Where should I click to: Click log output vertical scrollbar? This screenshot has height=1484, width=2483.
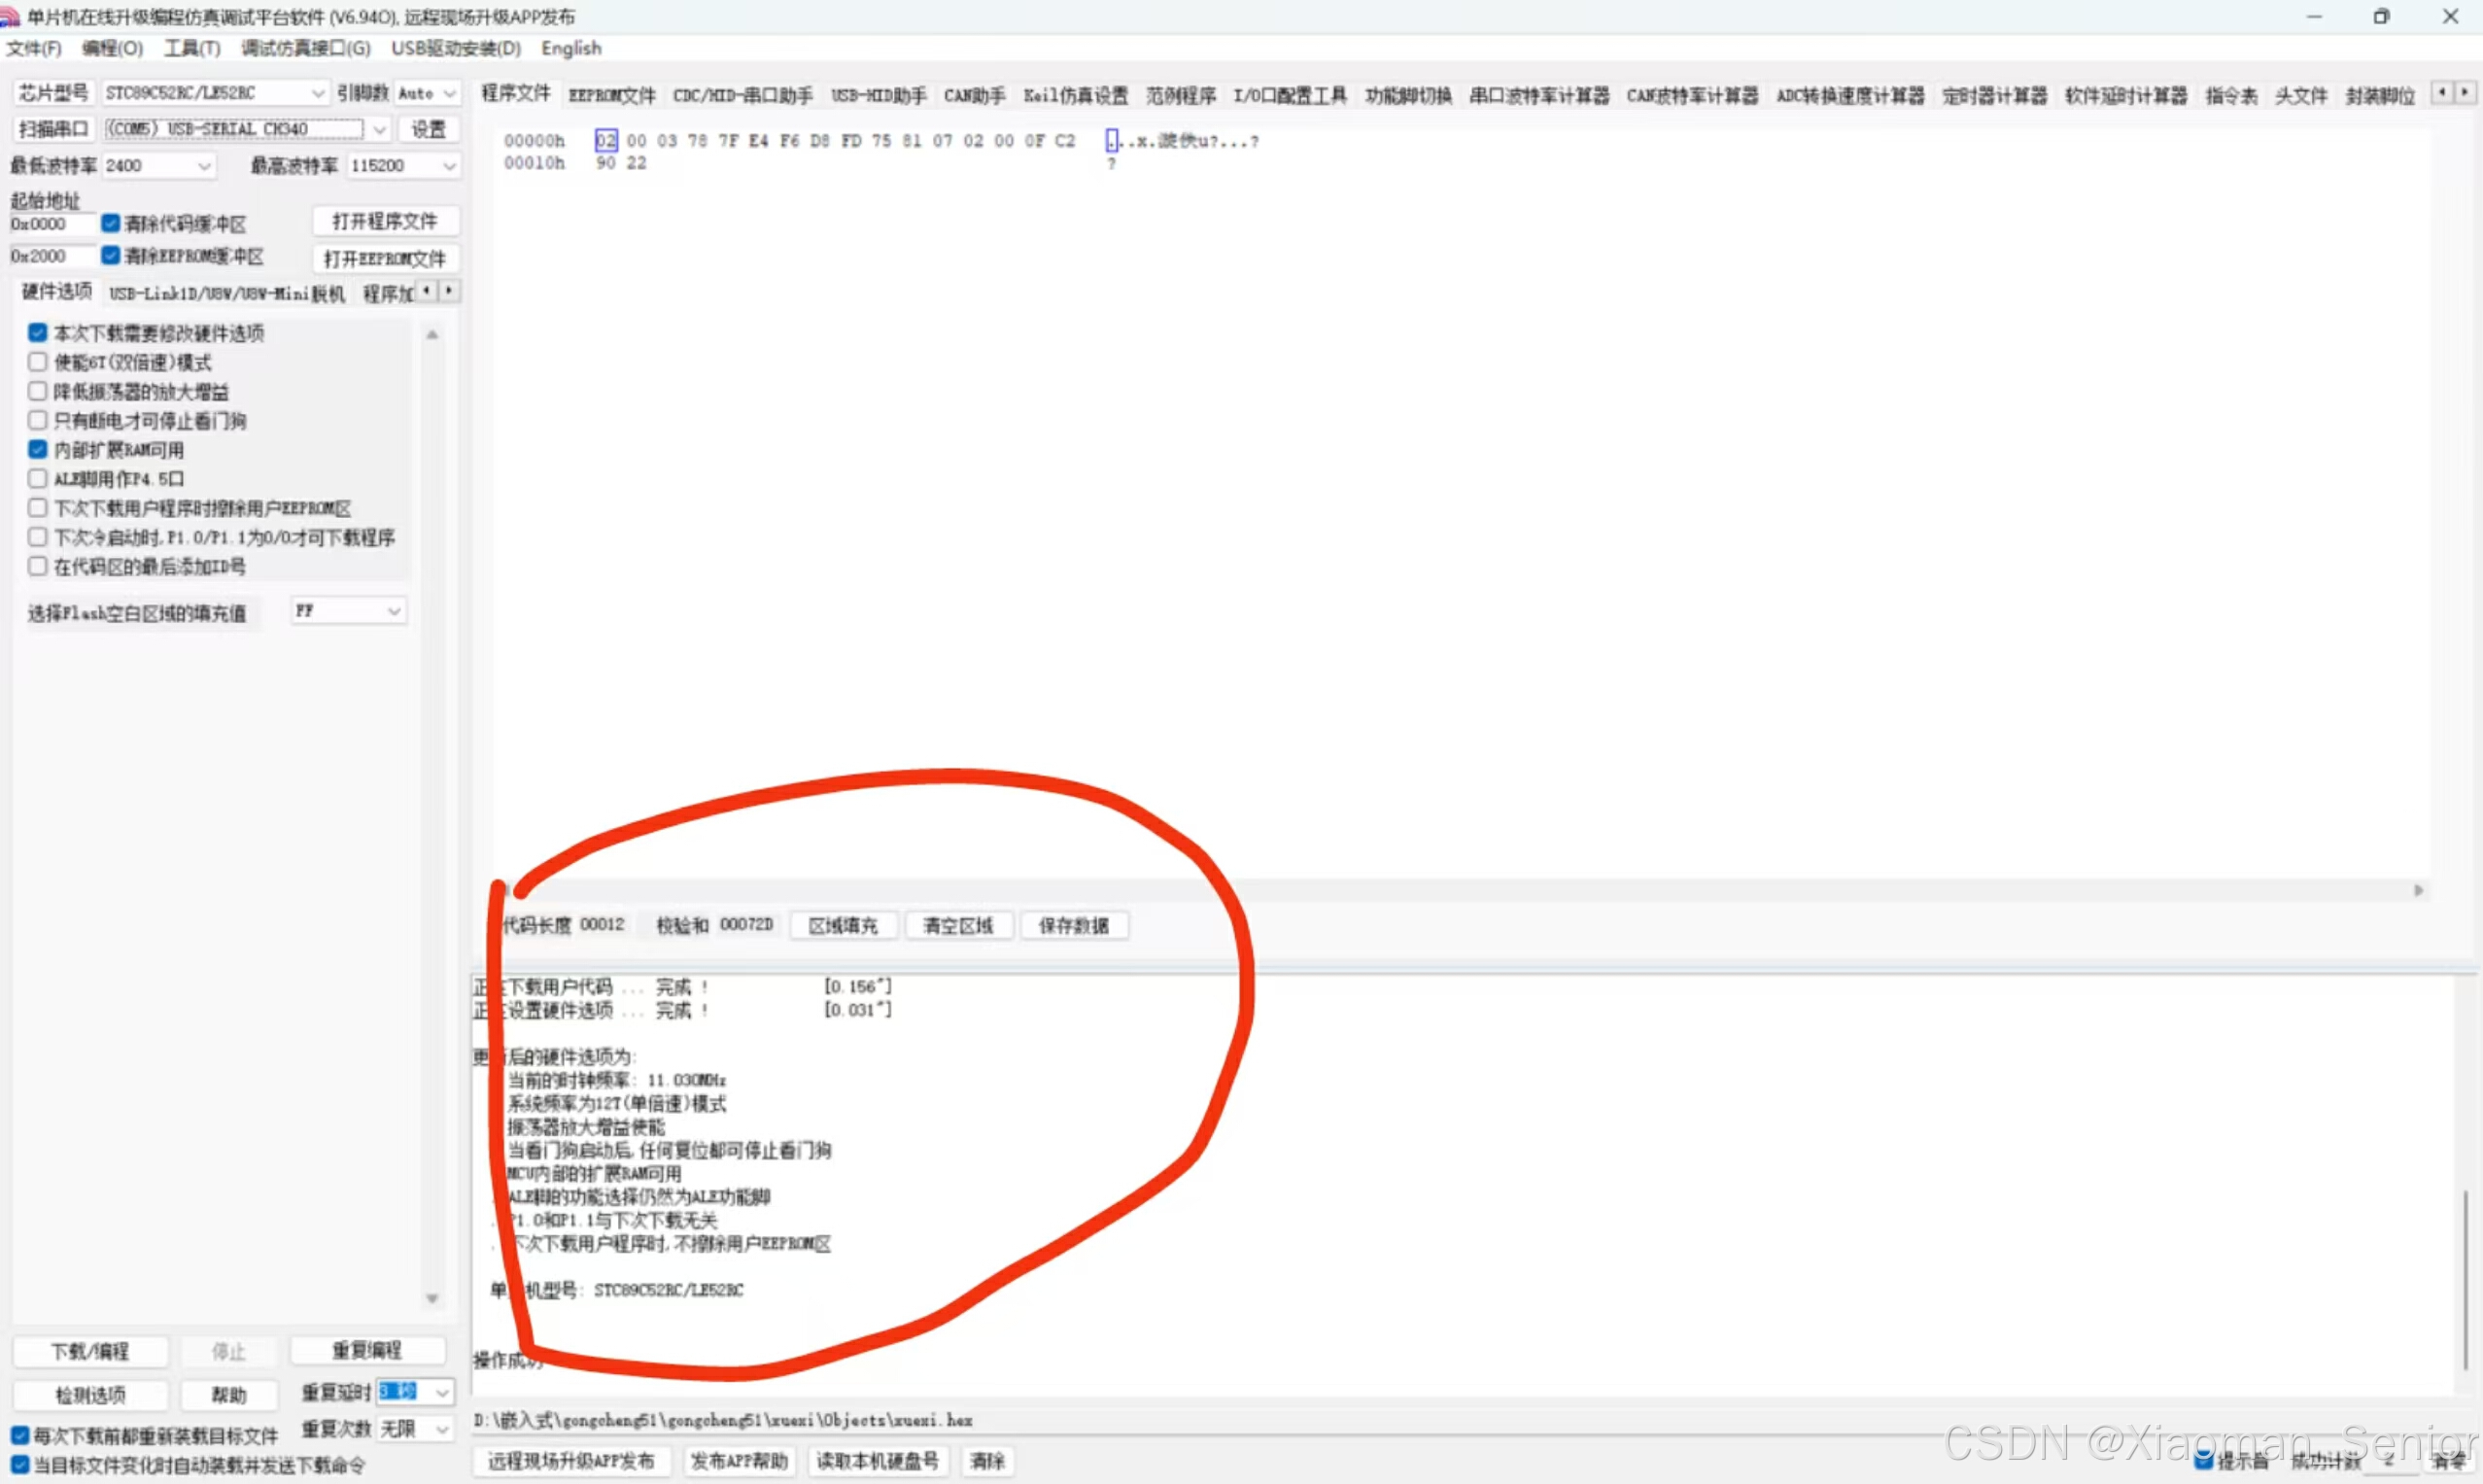click(2465, 1280)
